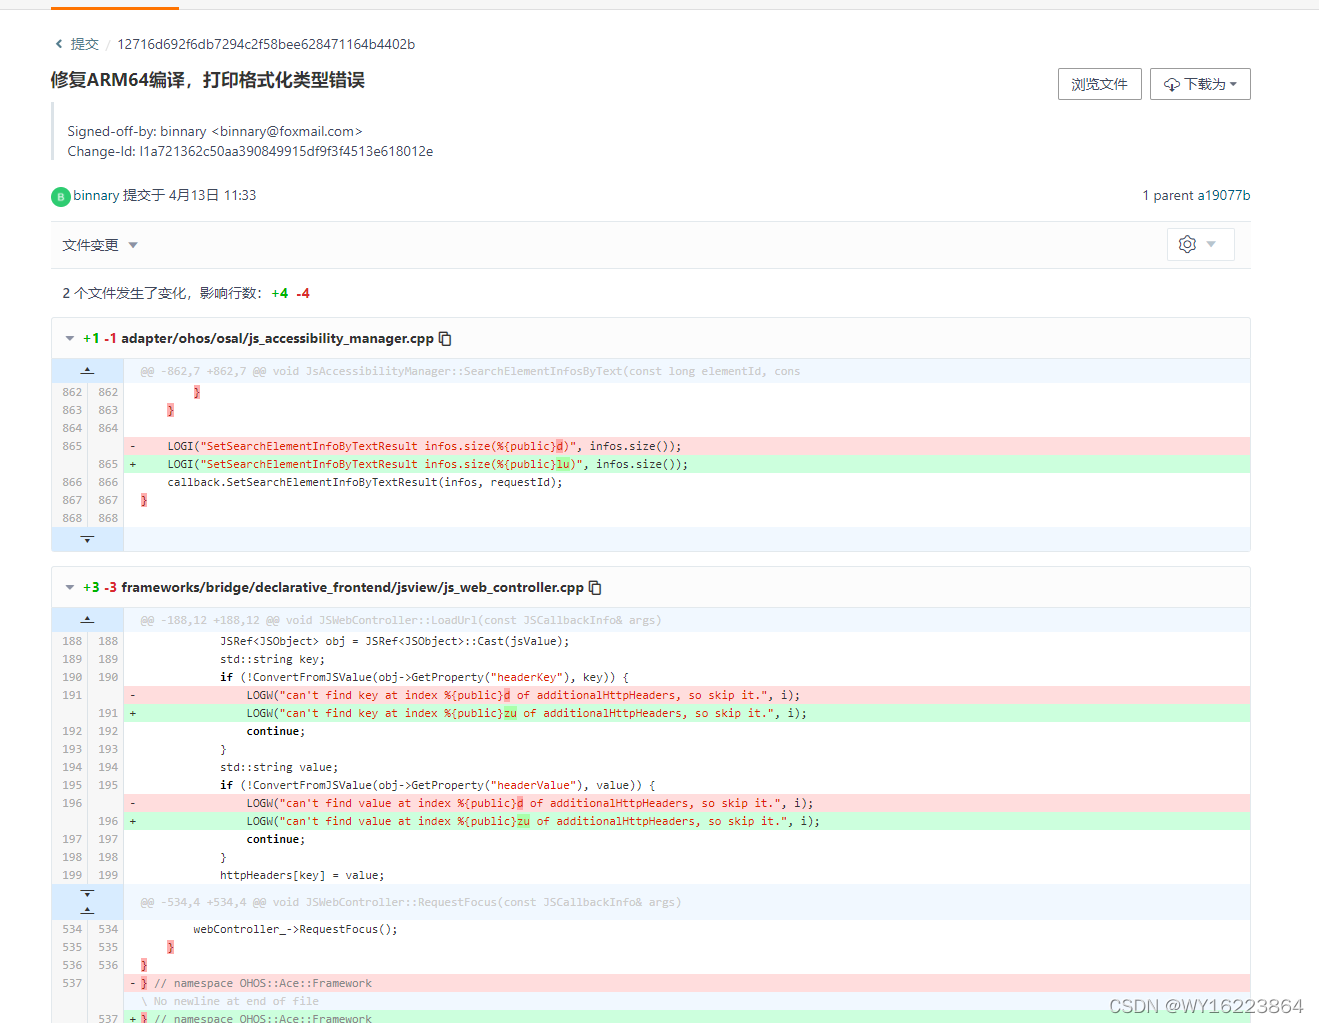The height and width of the screenshot is (1023, 1319).
Task: Click line 190 ConvertFromJSValue headerKey
Action: point(424,677)
